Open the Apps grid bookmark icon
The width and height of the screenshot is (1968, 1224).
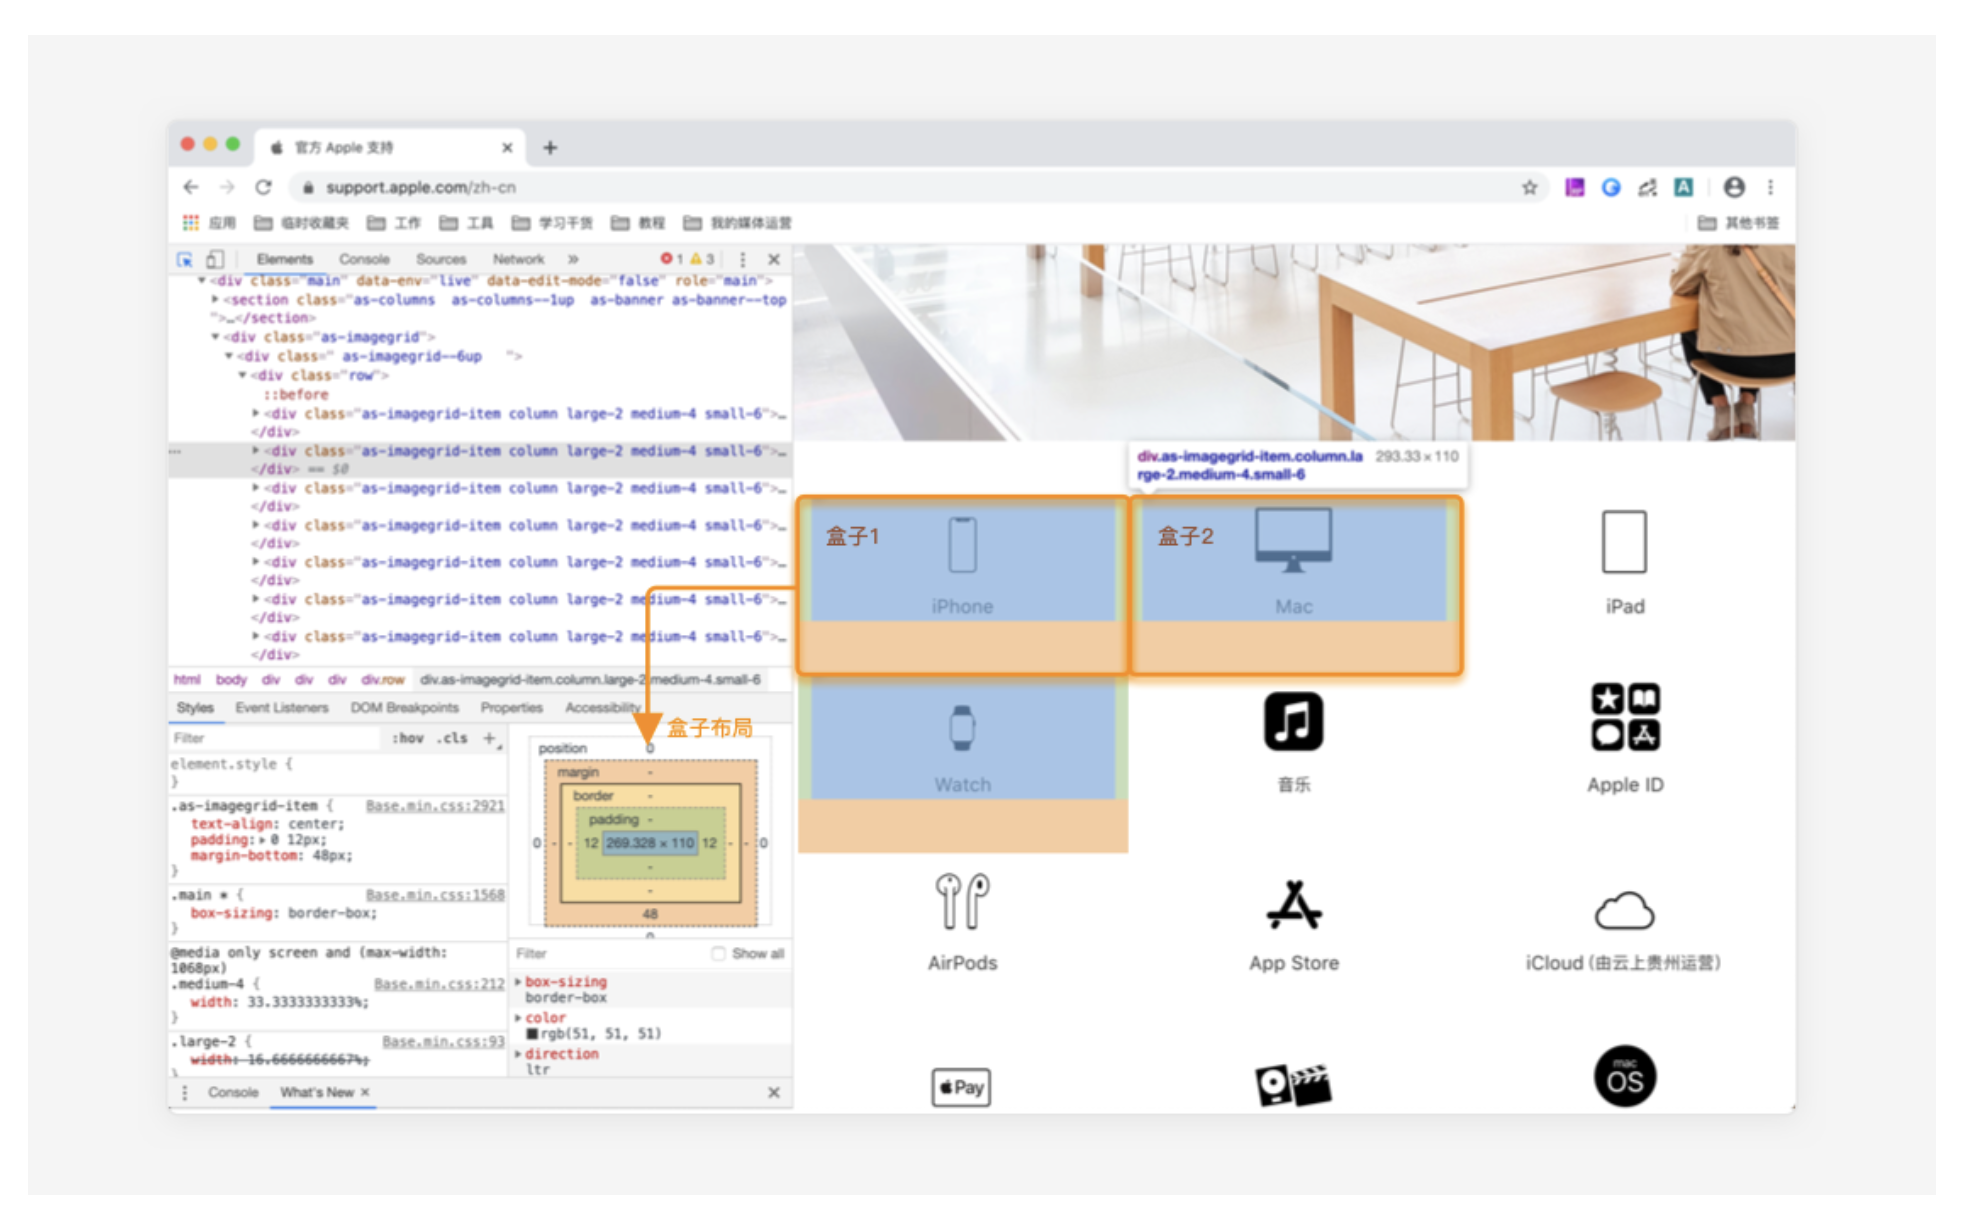click(x=190, y=223)
